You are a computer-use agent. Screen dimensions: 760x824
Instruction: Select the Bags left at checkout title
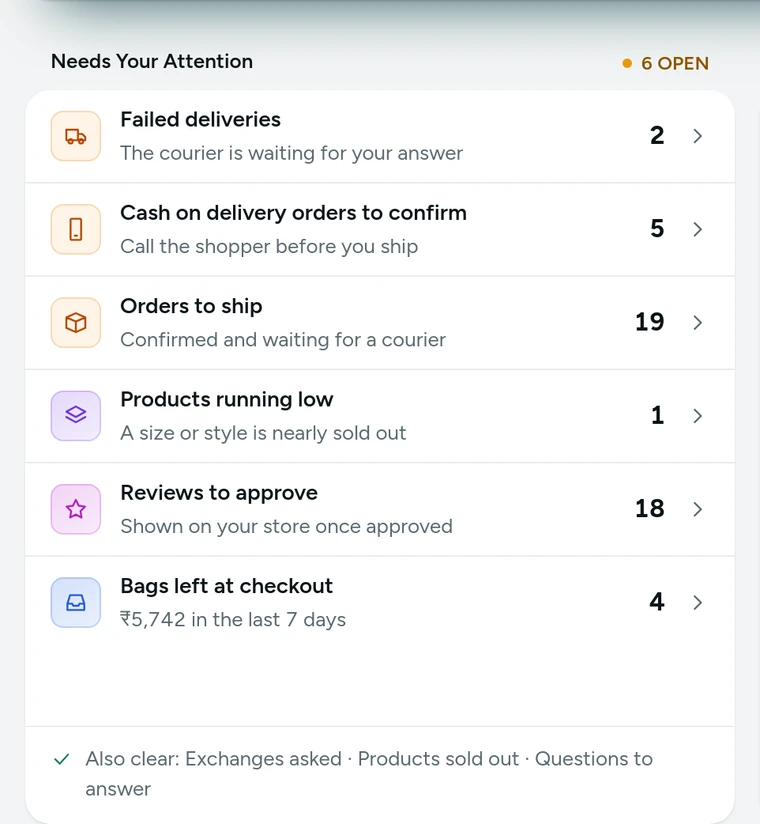227,586
